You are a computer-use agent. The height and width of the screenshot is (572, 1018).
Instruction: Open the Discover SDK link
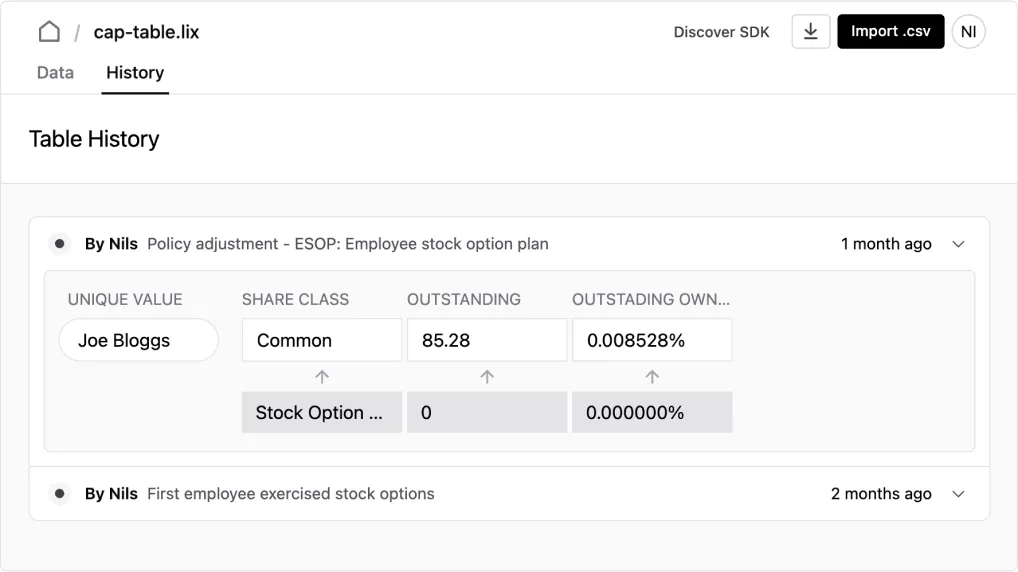click(x=721, y=32)
